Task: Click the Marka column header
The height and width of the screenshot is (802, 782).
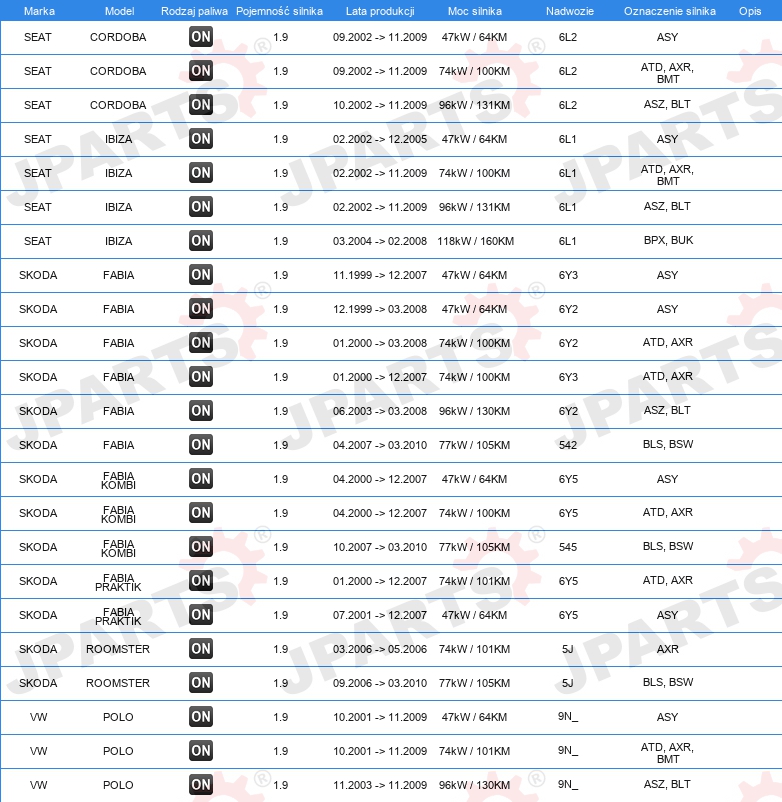Action: point(39,11)
